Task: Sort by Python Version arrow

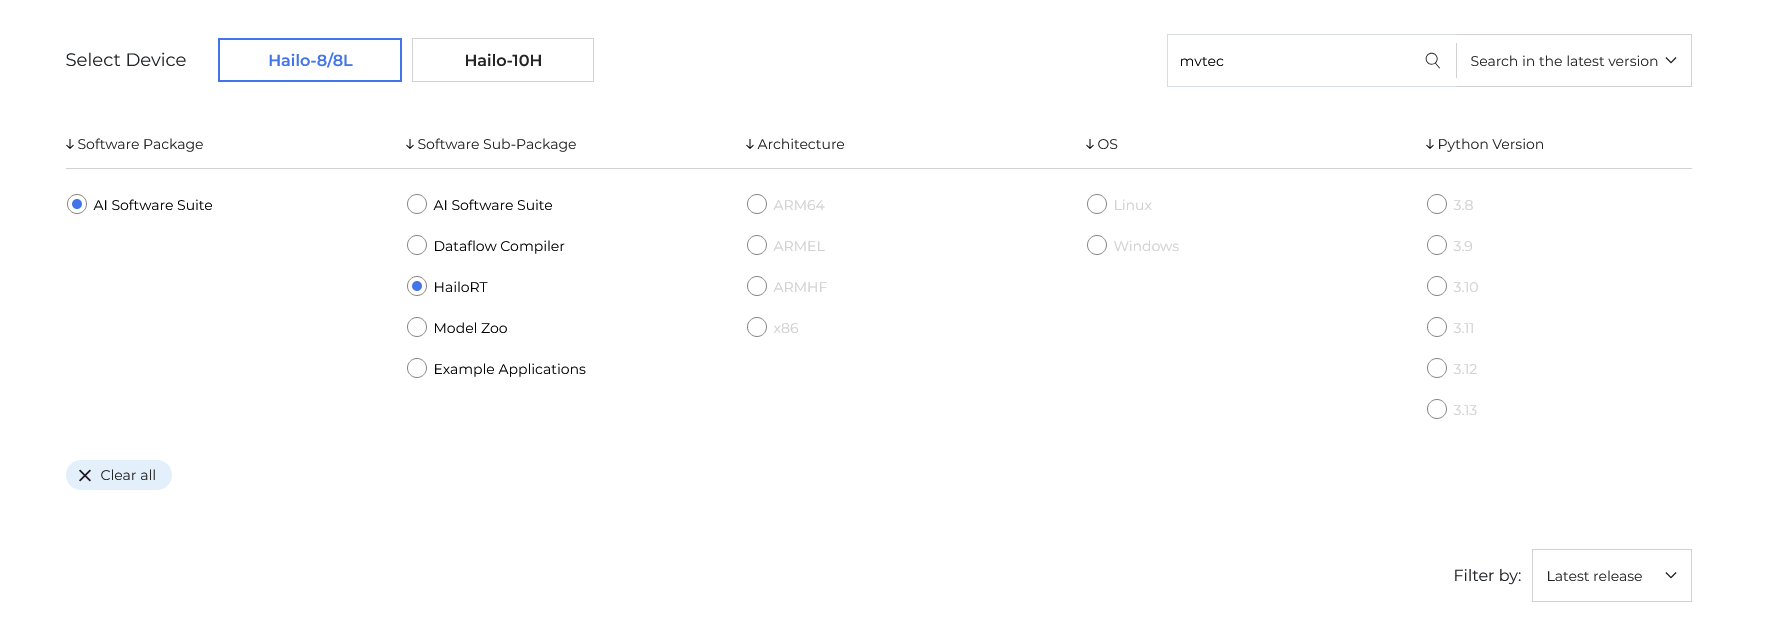Action: point(1430,144)
